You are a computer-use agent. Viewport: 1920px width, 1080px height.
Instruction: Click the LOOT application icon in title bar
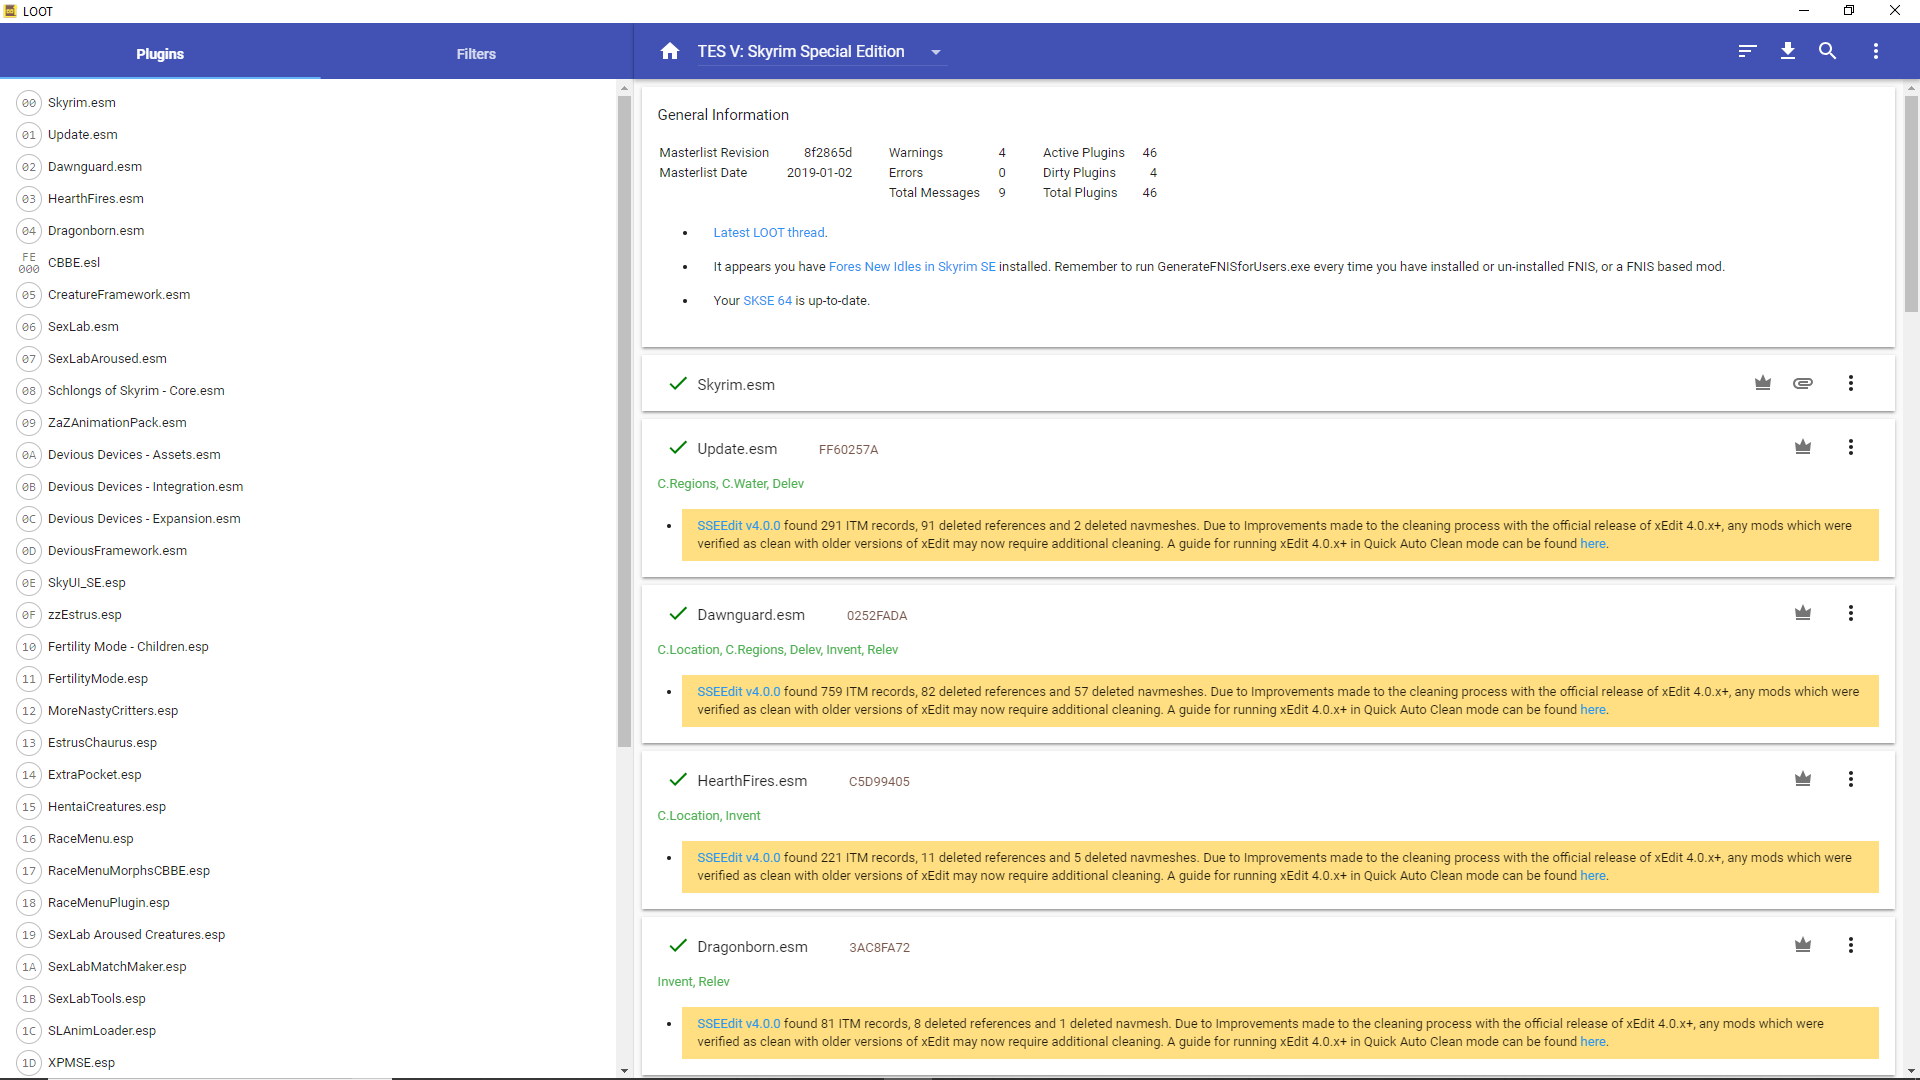(x=10, y=11)
